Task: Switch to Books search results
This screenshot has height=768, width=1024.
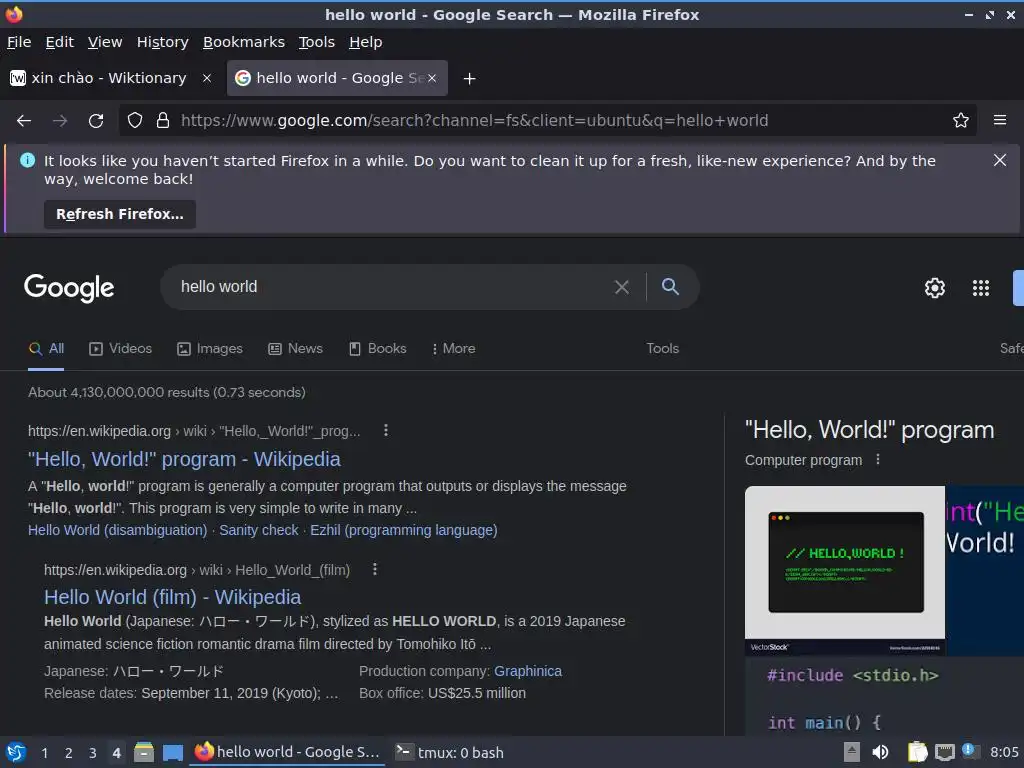Action: point(377,349)
